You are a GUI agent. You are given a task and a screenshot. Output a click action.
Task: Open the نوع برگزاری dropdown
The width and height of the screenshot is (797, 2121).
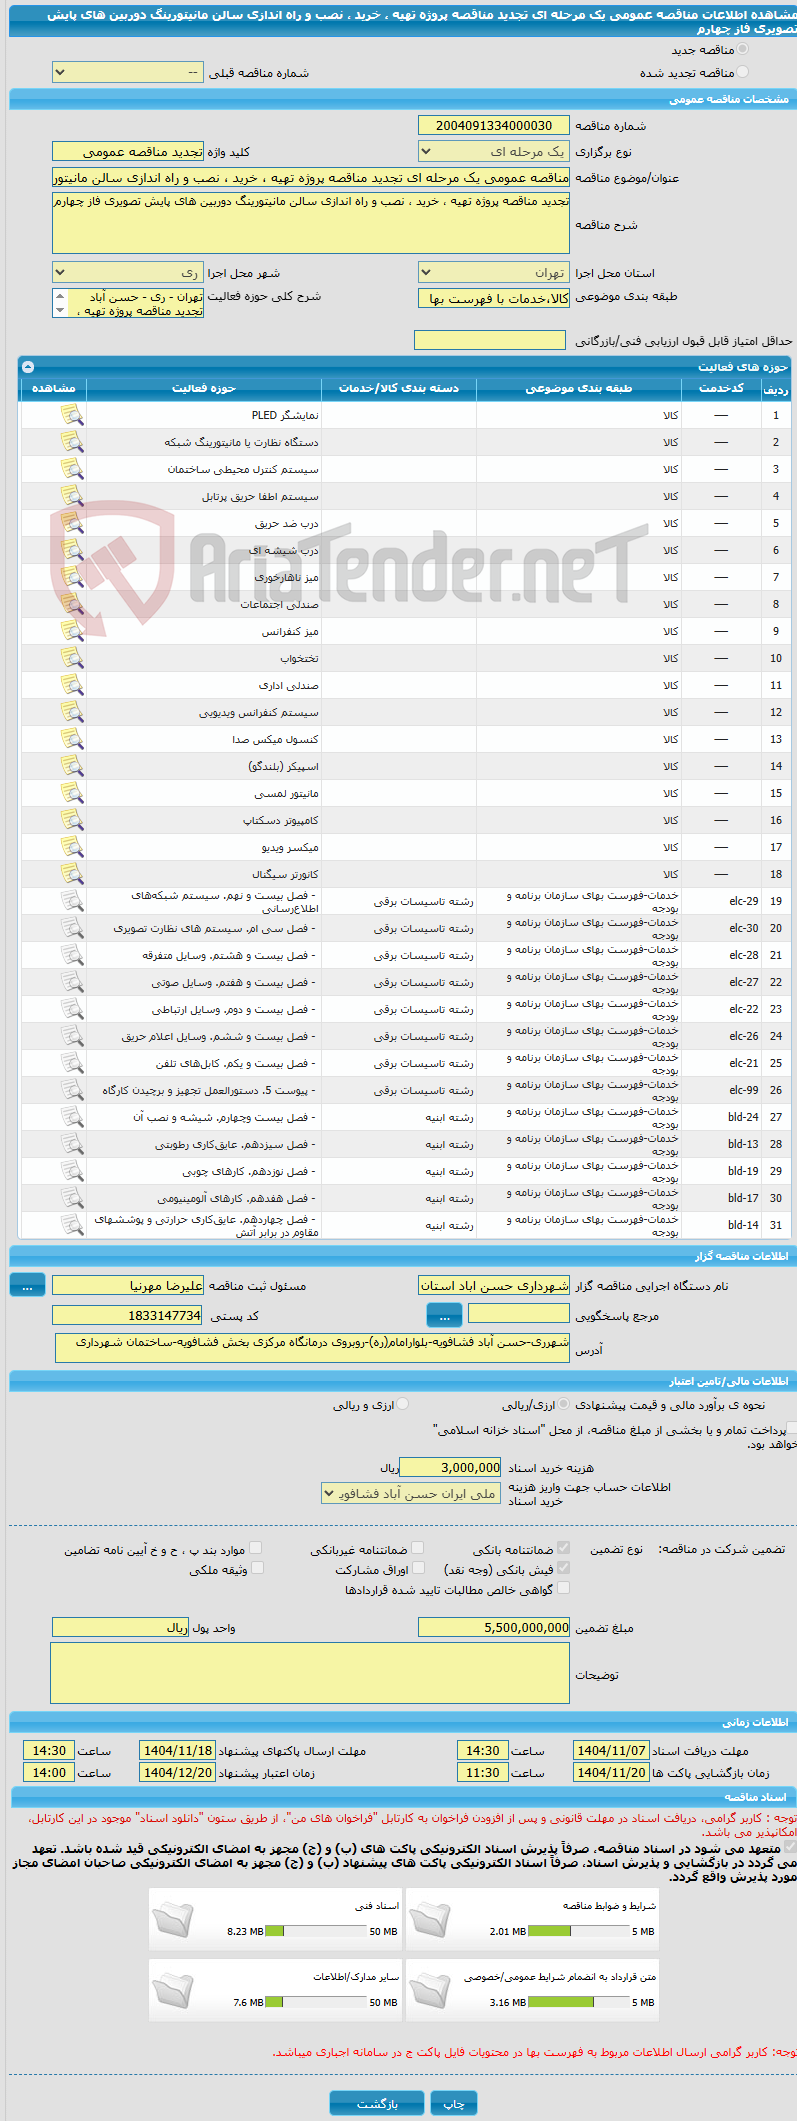(494, 151)
